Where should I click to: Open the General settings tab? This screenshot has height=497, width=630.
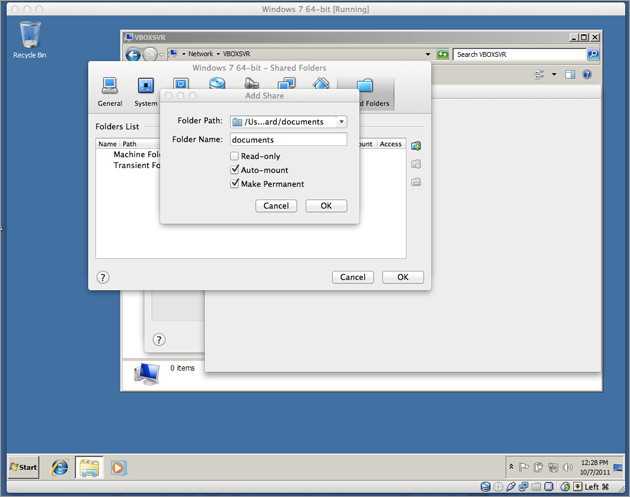point(110,92)
